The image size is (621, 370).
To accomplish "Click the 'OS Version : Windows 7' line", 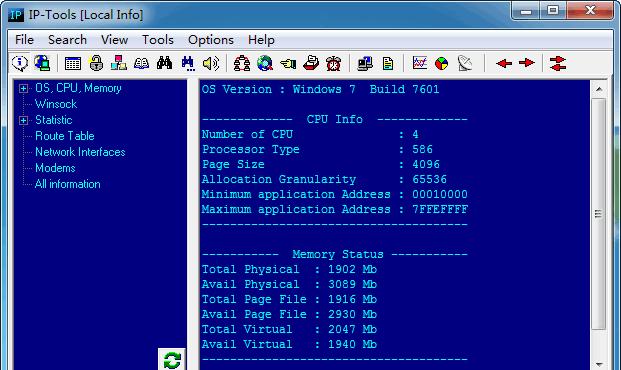I will coord(320,89).
